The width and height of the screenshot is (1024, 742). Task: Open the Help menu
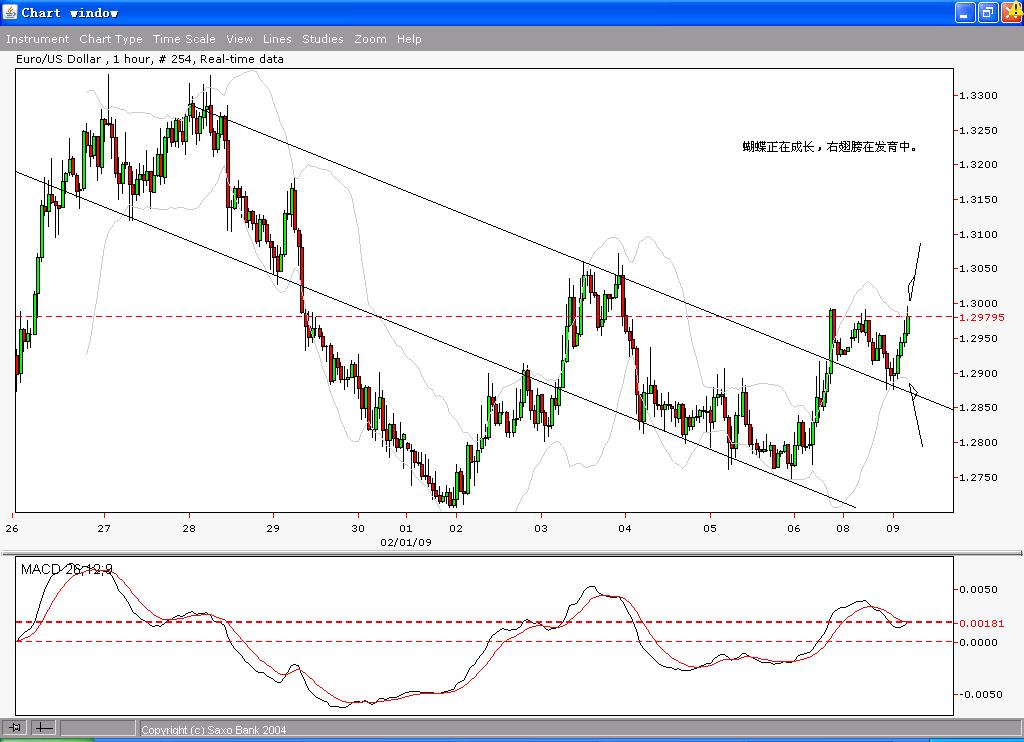pyautogui.click(x=409, y=39)
